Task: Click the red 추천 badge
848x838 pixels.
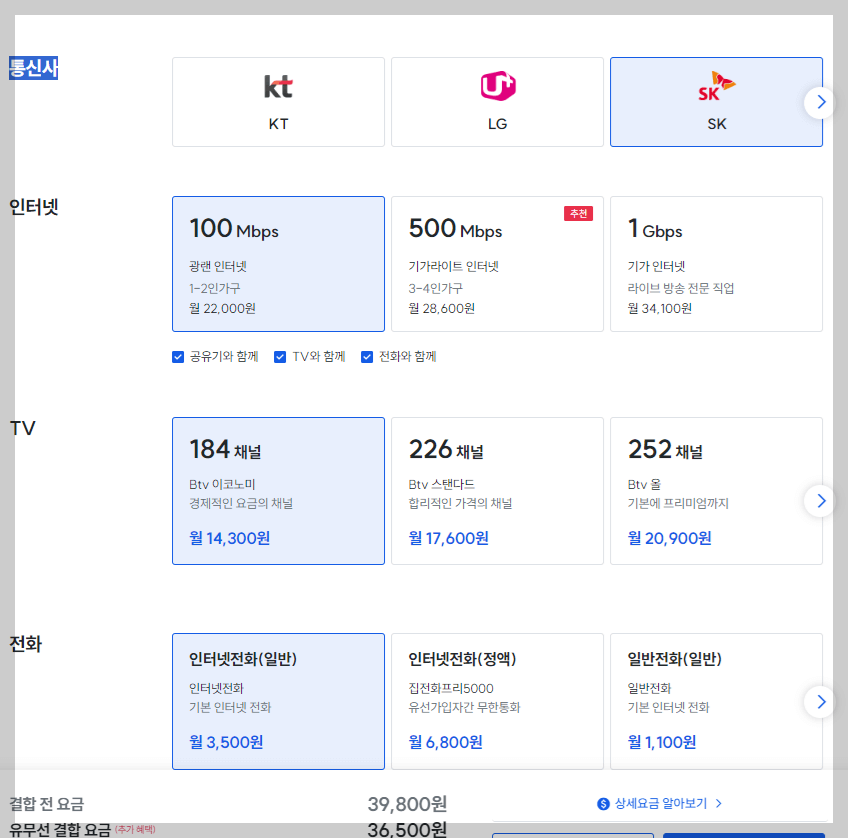Action: click(578, 214)
